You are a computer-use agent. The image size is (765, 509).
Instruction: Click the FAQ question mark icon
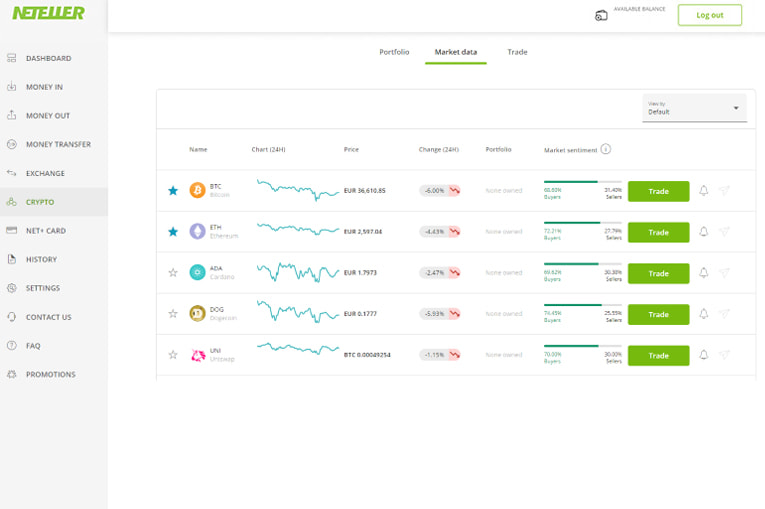click(12, 346)
